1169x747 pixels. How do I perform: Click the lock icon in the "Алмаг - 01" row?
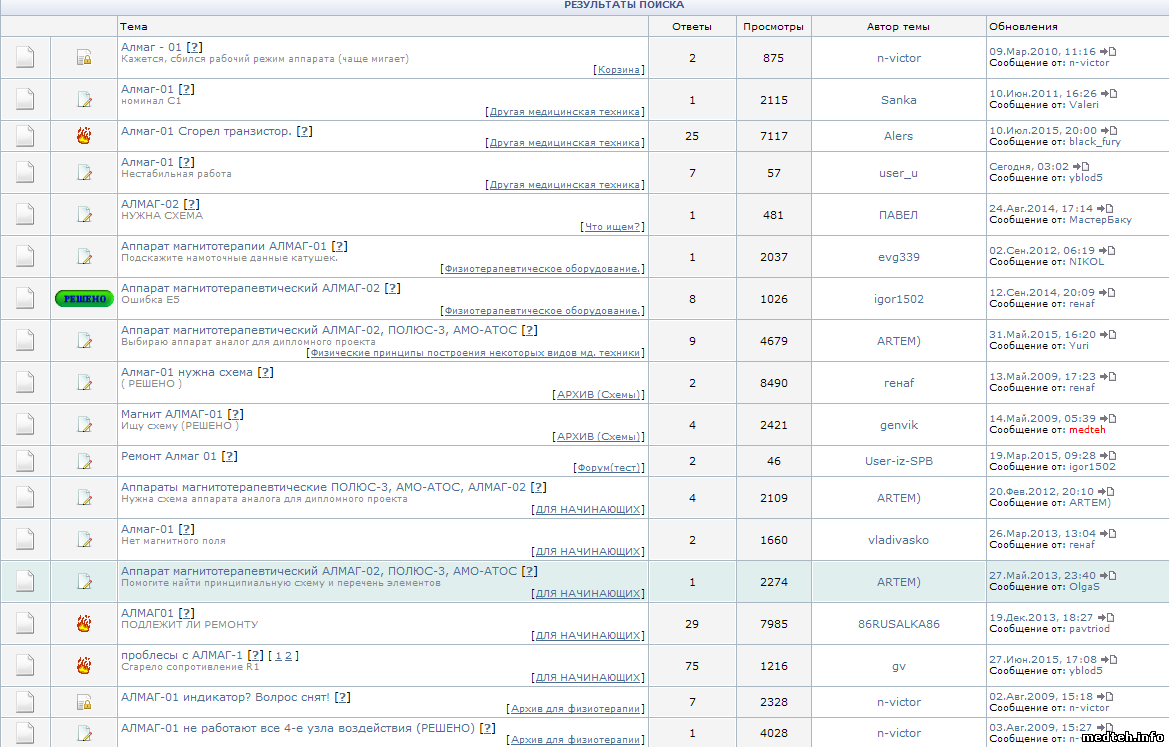(84, 58)
